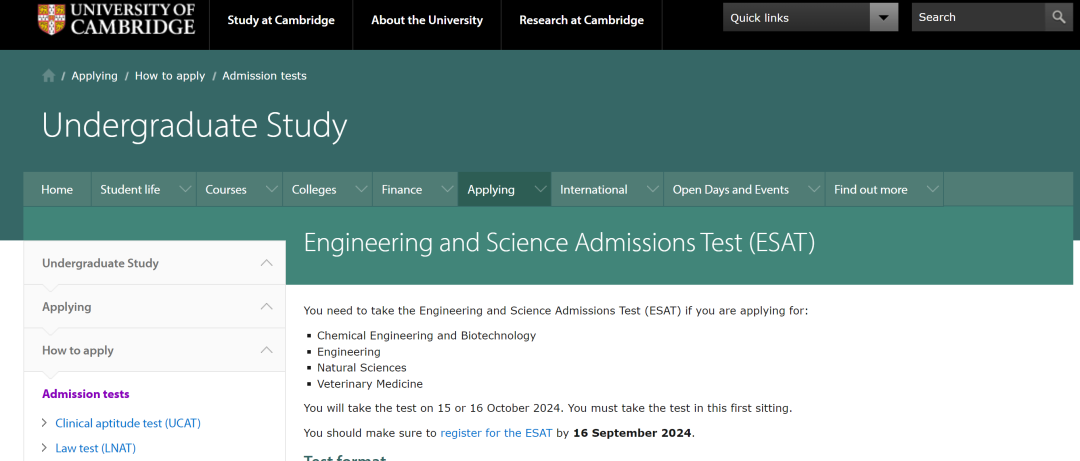Click the Quick links text box
The height and width of the screenshot is (461, 1080).
point(796,17)
